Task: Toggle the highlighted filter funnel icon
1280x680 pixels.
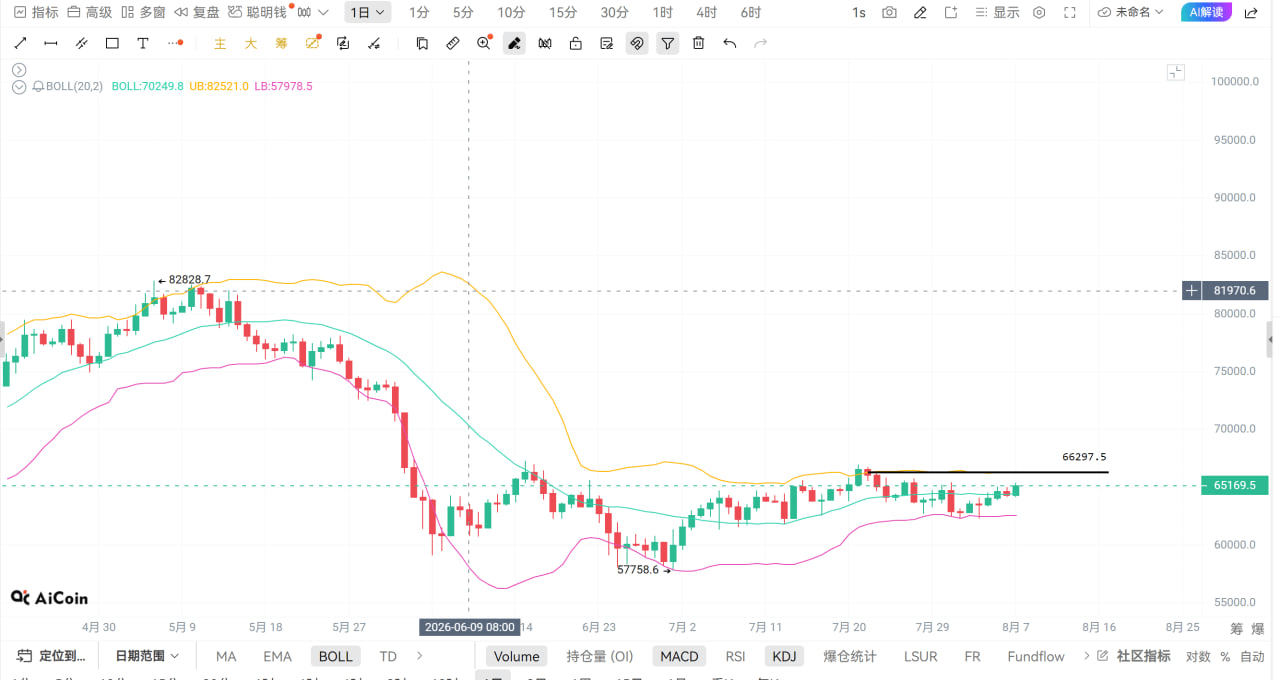Action: 668,43
